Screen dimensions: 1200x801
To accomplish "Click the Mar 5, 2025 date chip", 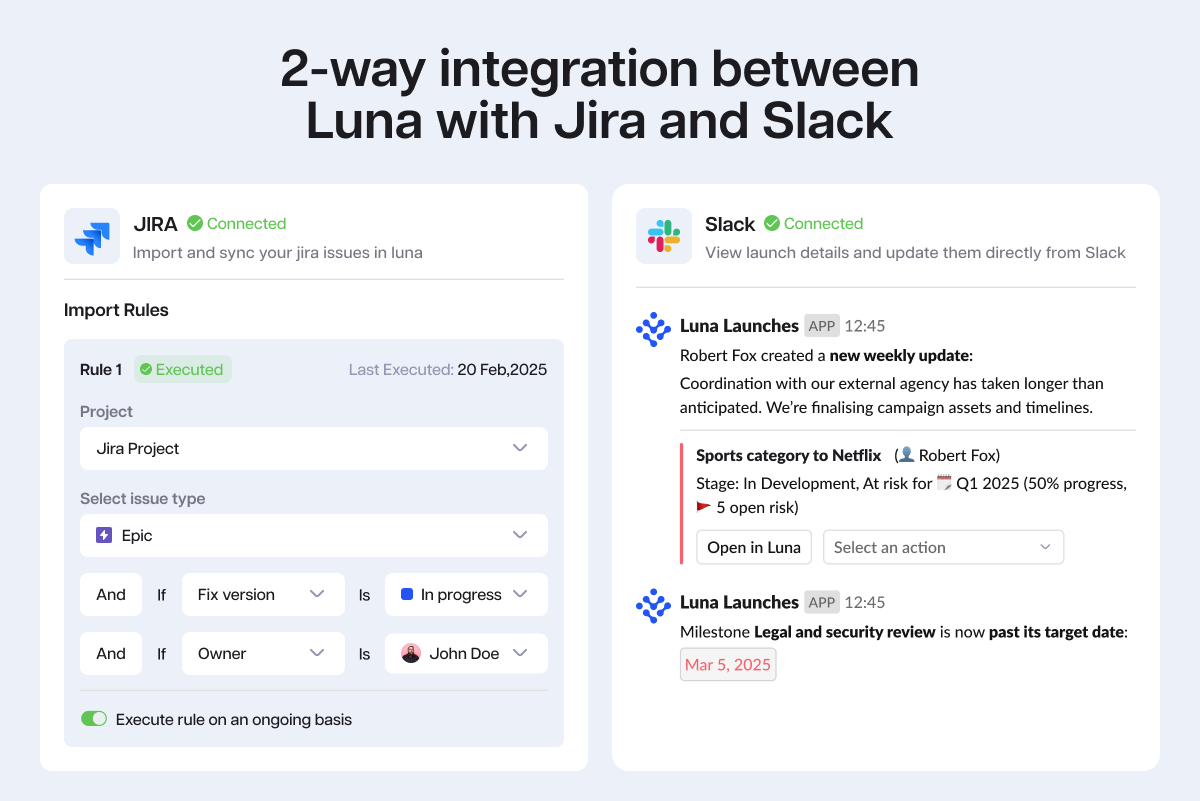I will (x=728, y=665).
